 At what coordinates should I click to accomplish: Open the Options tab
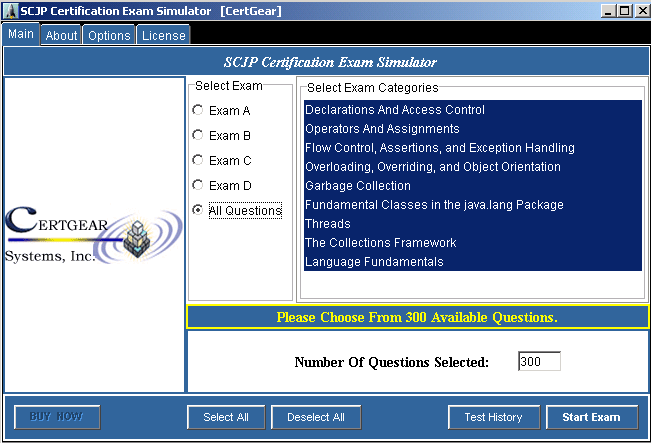tap(109, 35)
